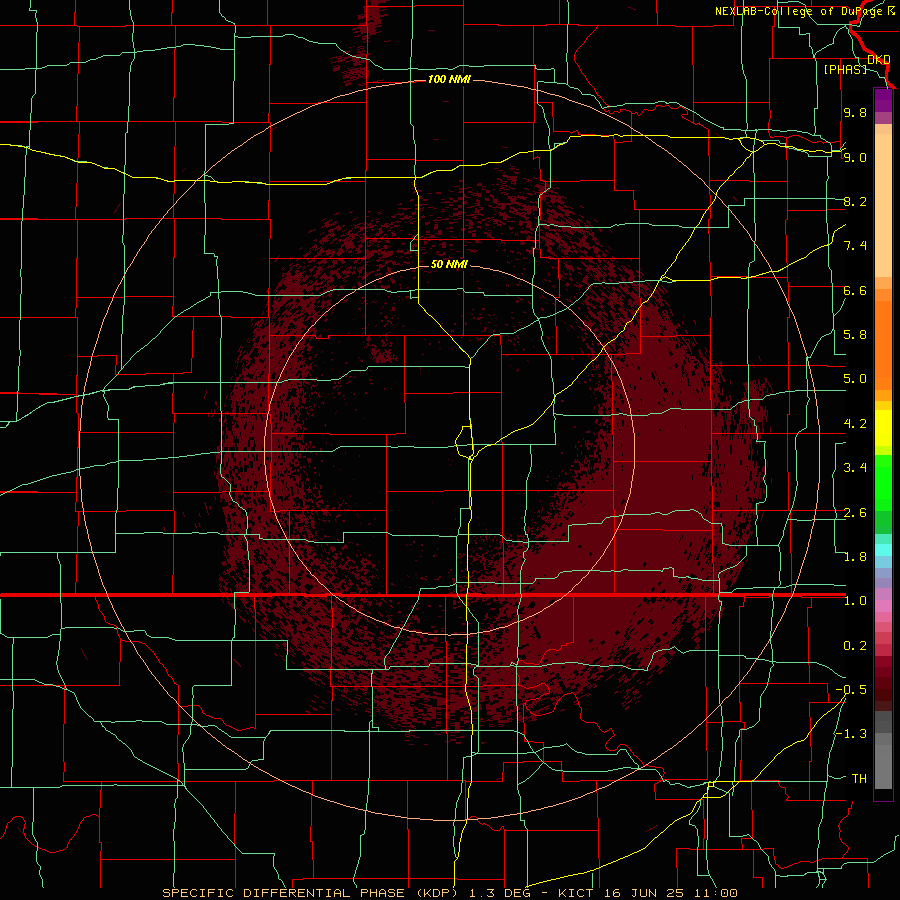This screenshot has width=900, height=900.
Task: Select the bright yellow color scale segment
Action: click(x=883, y=428)
